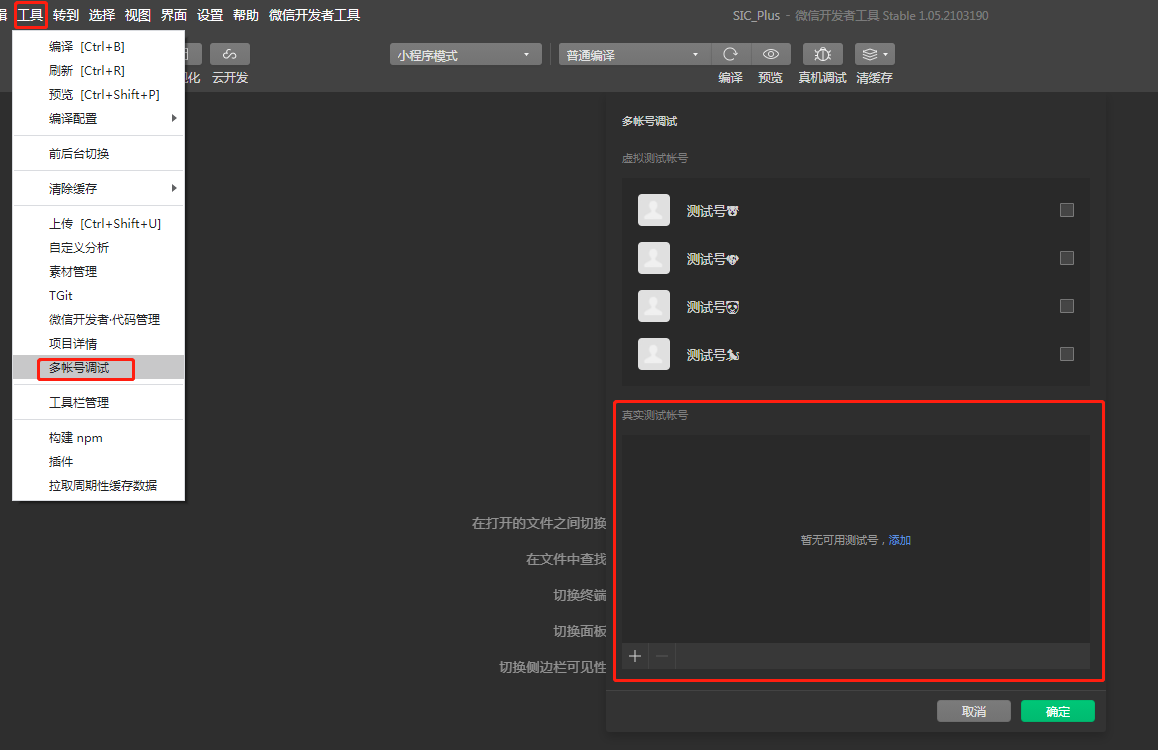Click avatar of second virtual test account
1158x750 pixels.
coord(654,258)
